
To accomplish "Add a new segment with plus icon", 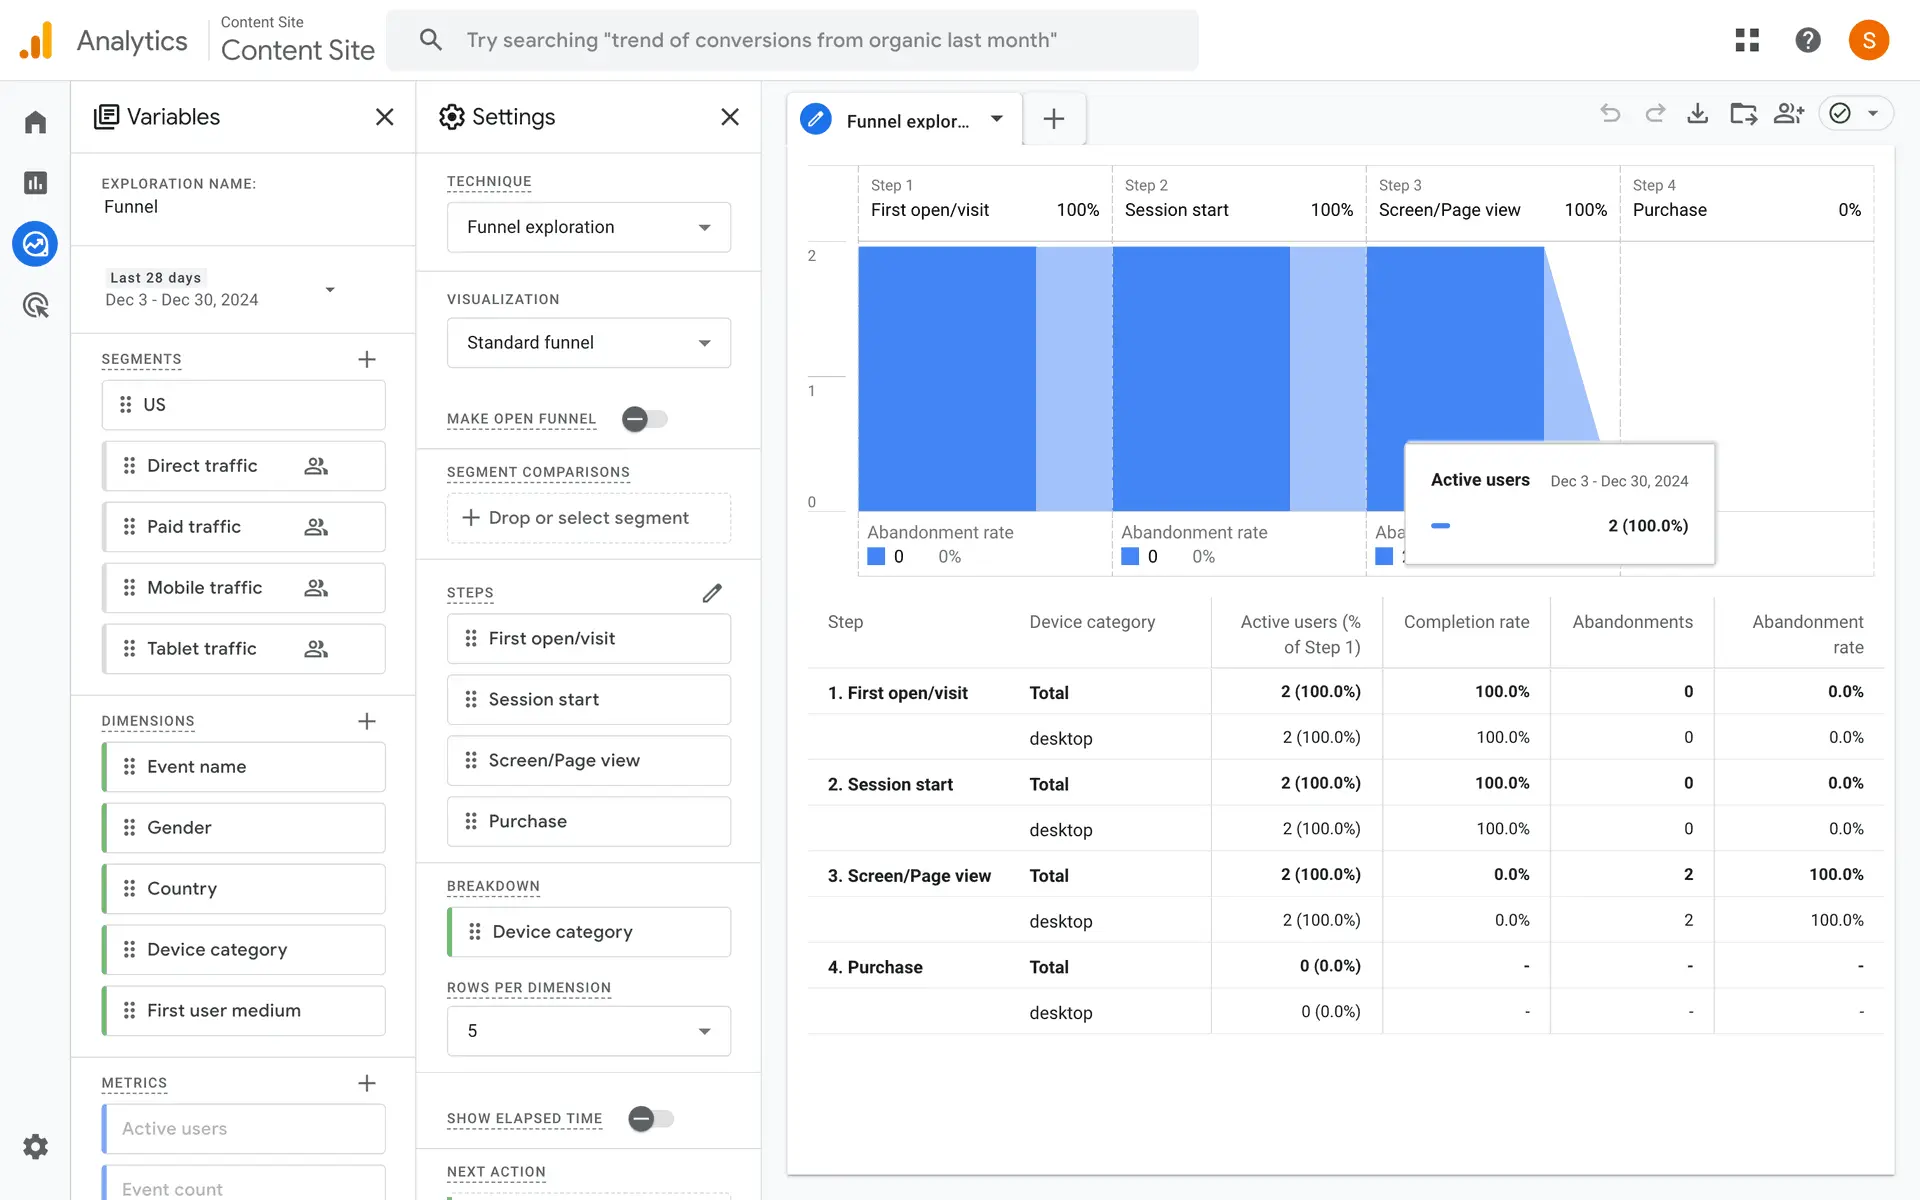I will pyautogui.click(x=367, y=359).
